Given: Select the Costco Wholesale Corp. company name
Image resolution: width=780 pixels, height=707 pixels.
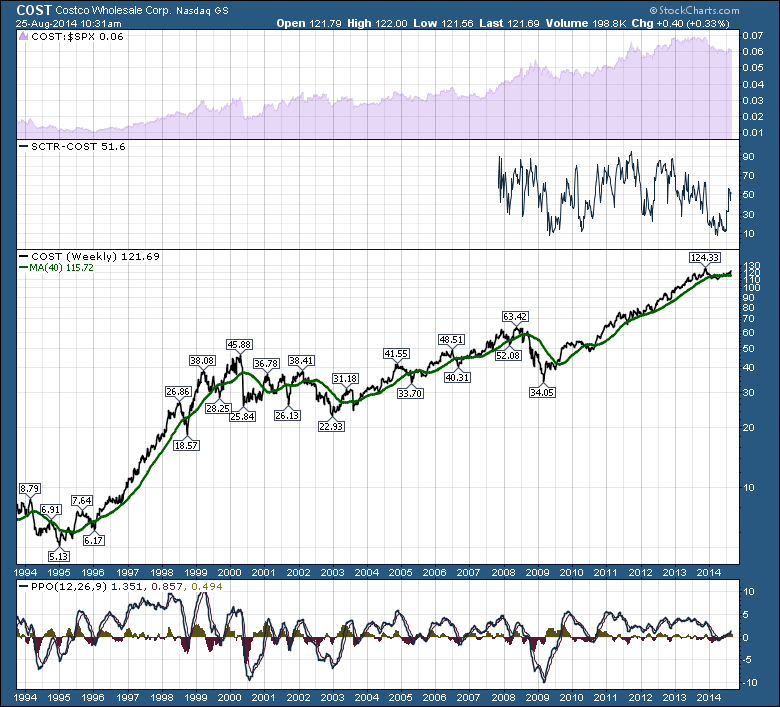Looking at the screenshot, I should (x=113, y=10).
